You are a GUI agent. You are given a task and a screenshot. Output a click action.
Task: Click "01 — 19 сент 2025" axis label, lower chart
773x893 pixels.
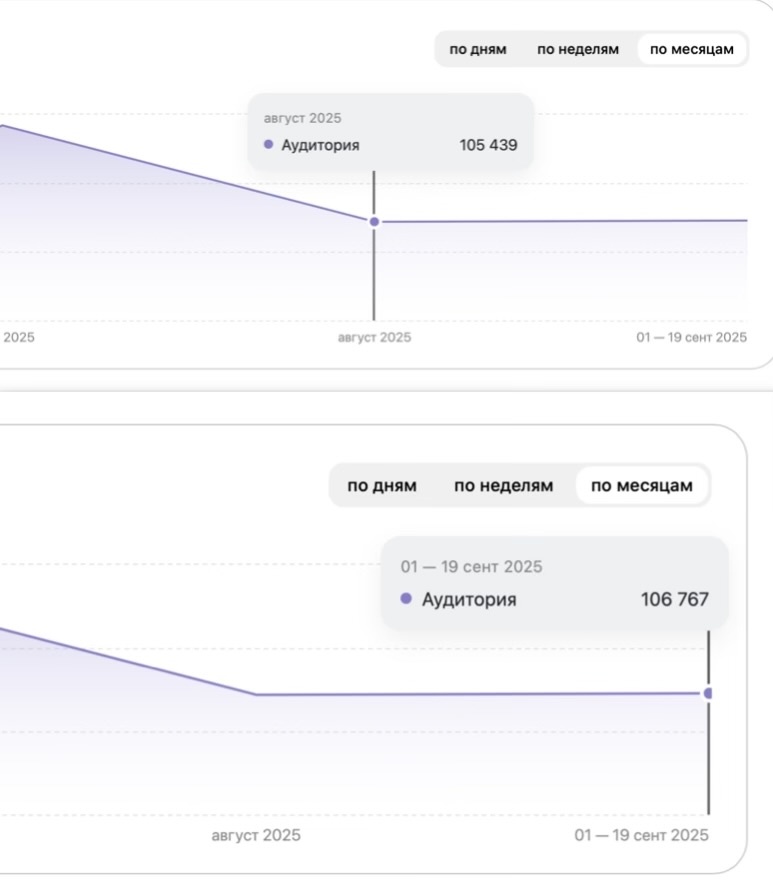641,836
